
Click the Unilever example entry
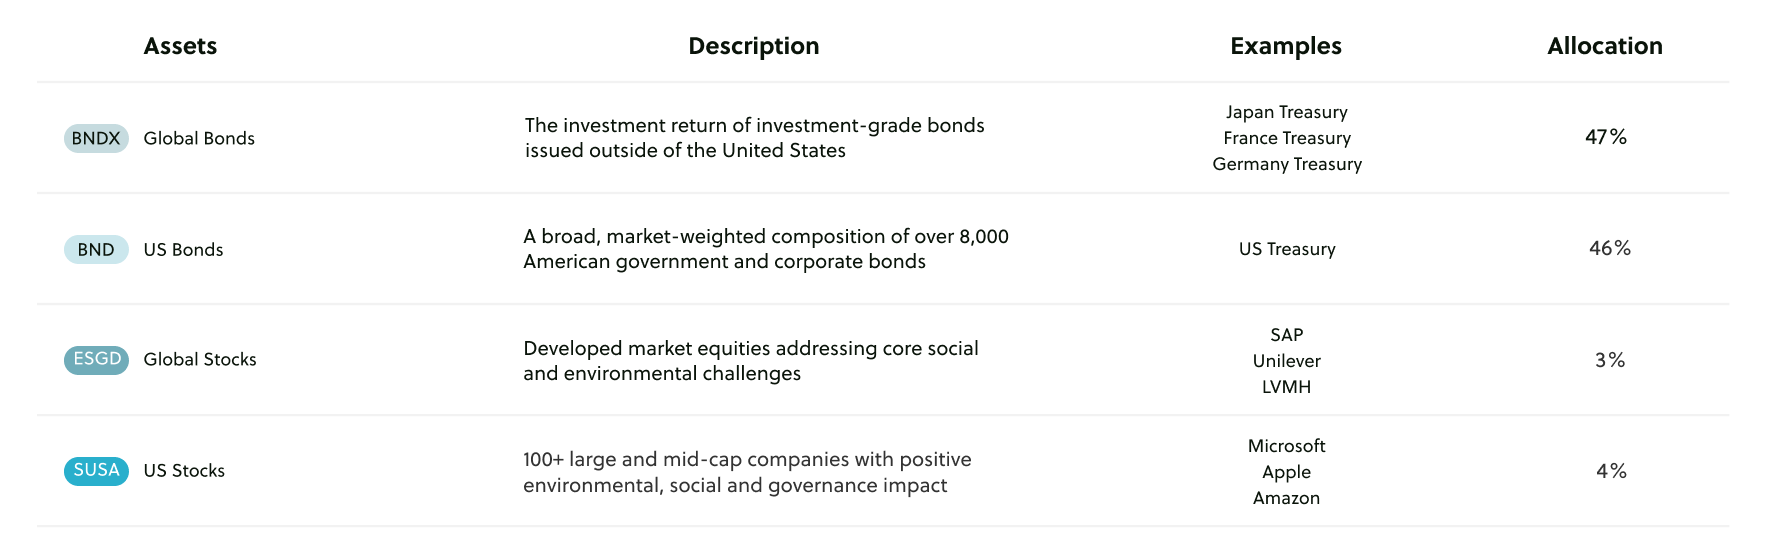pos(1286,361)
